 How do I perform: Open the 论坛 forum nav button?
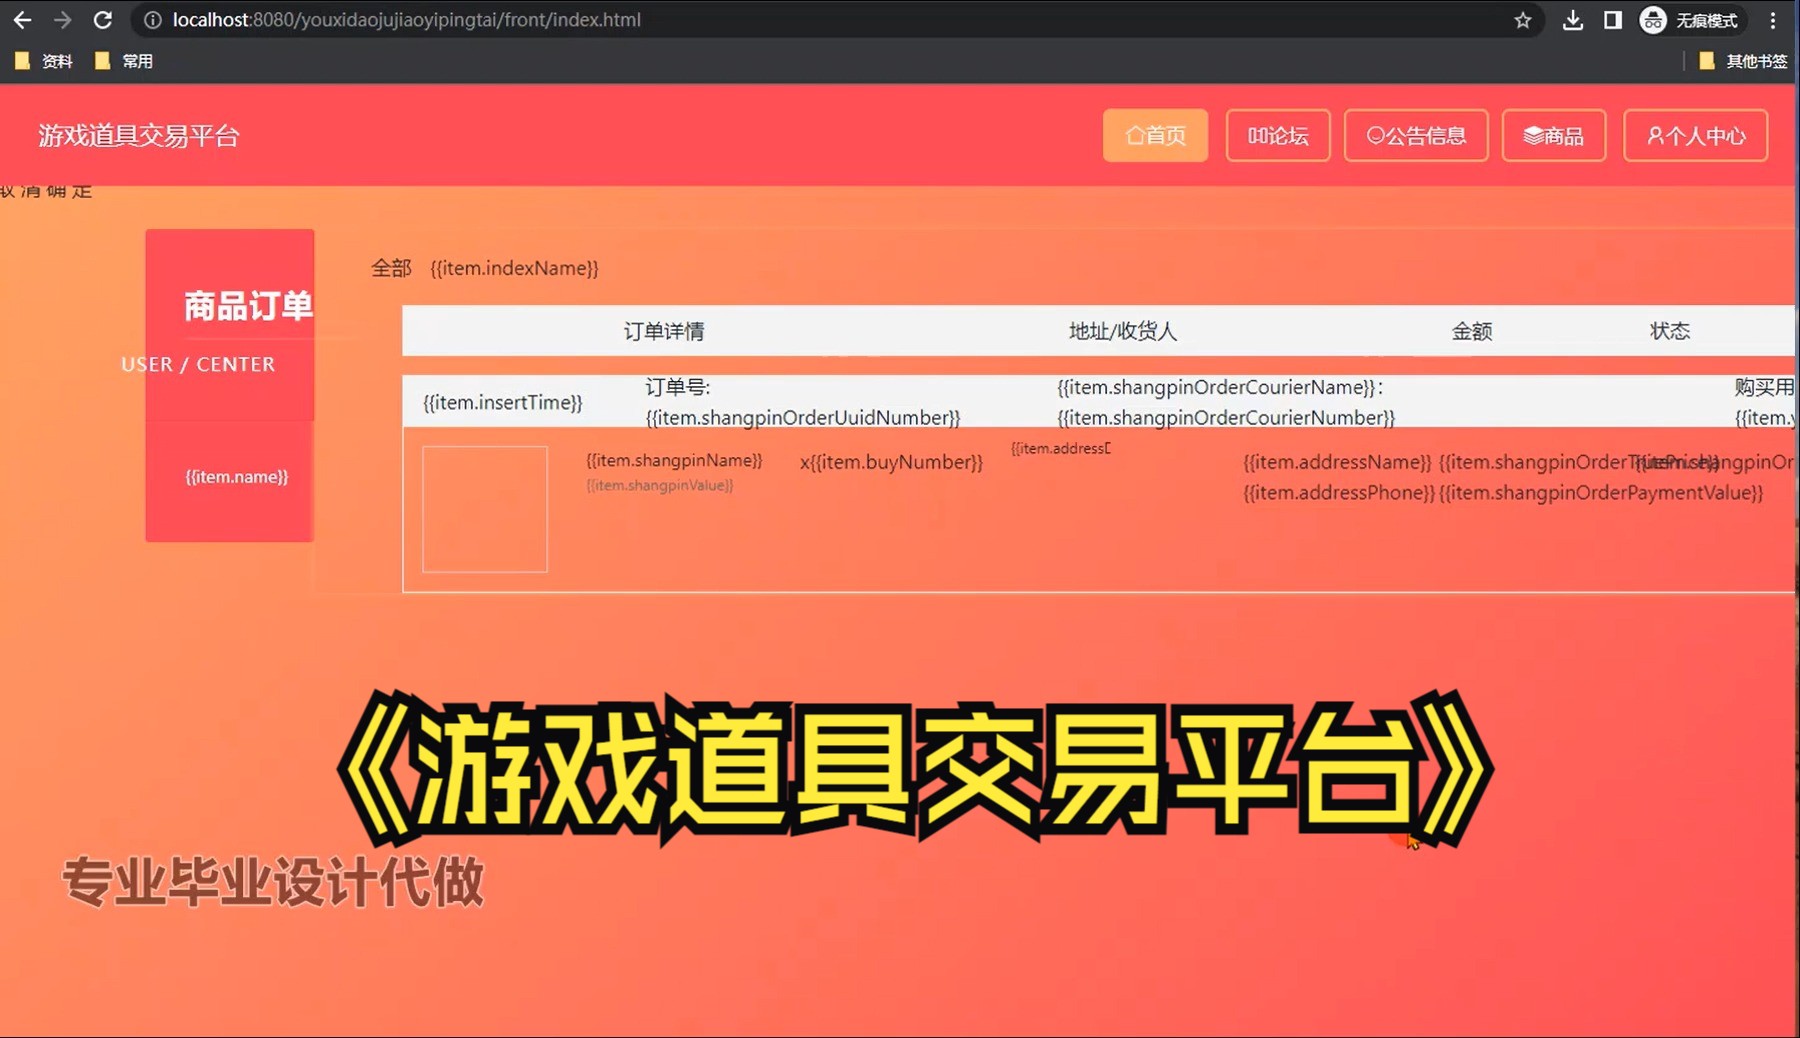point(1278,135)
